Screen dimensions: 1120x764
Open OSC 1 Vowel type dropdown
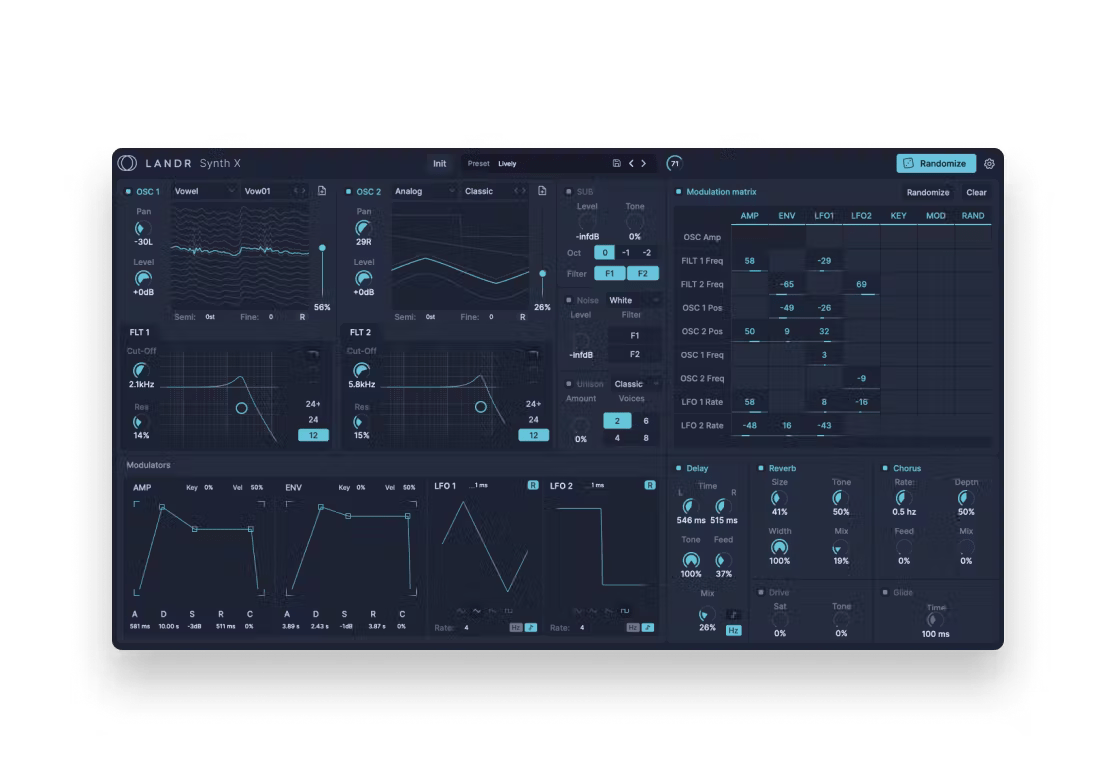coord(204,191)
